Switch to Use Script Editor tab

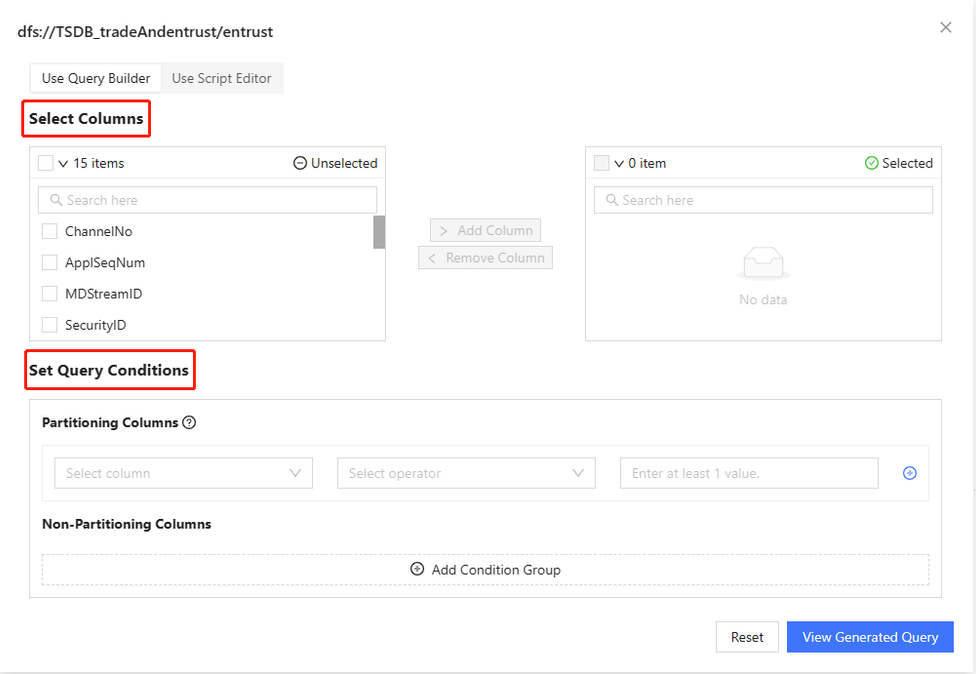point(221,78)
